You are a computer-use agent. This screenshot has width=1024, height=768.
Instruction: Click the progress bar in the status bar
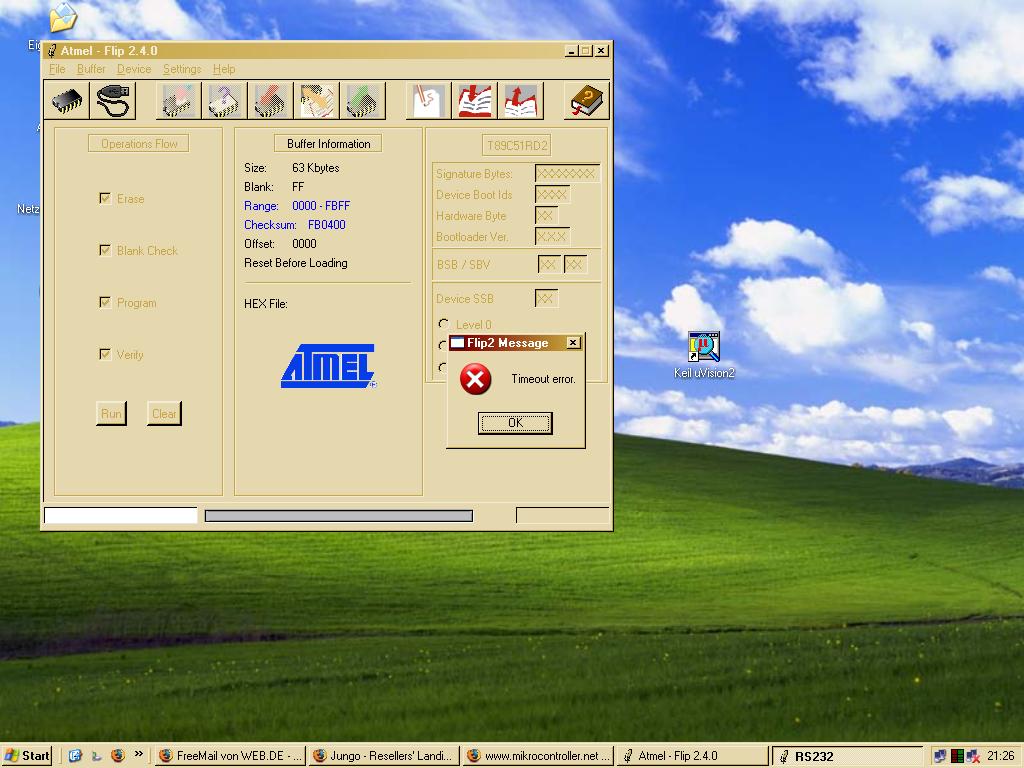coord(338,516)
